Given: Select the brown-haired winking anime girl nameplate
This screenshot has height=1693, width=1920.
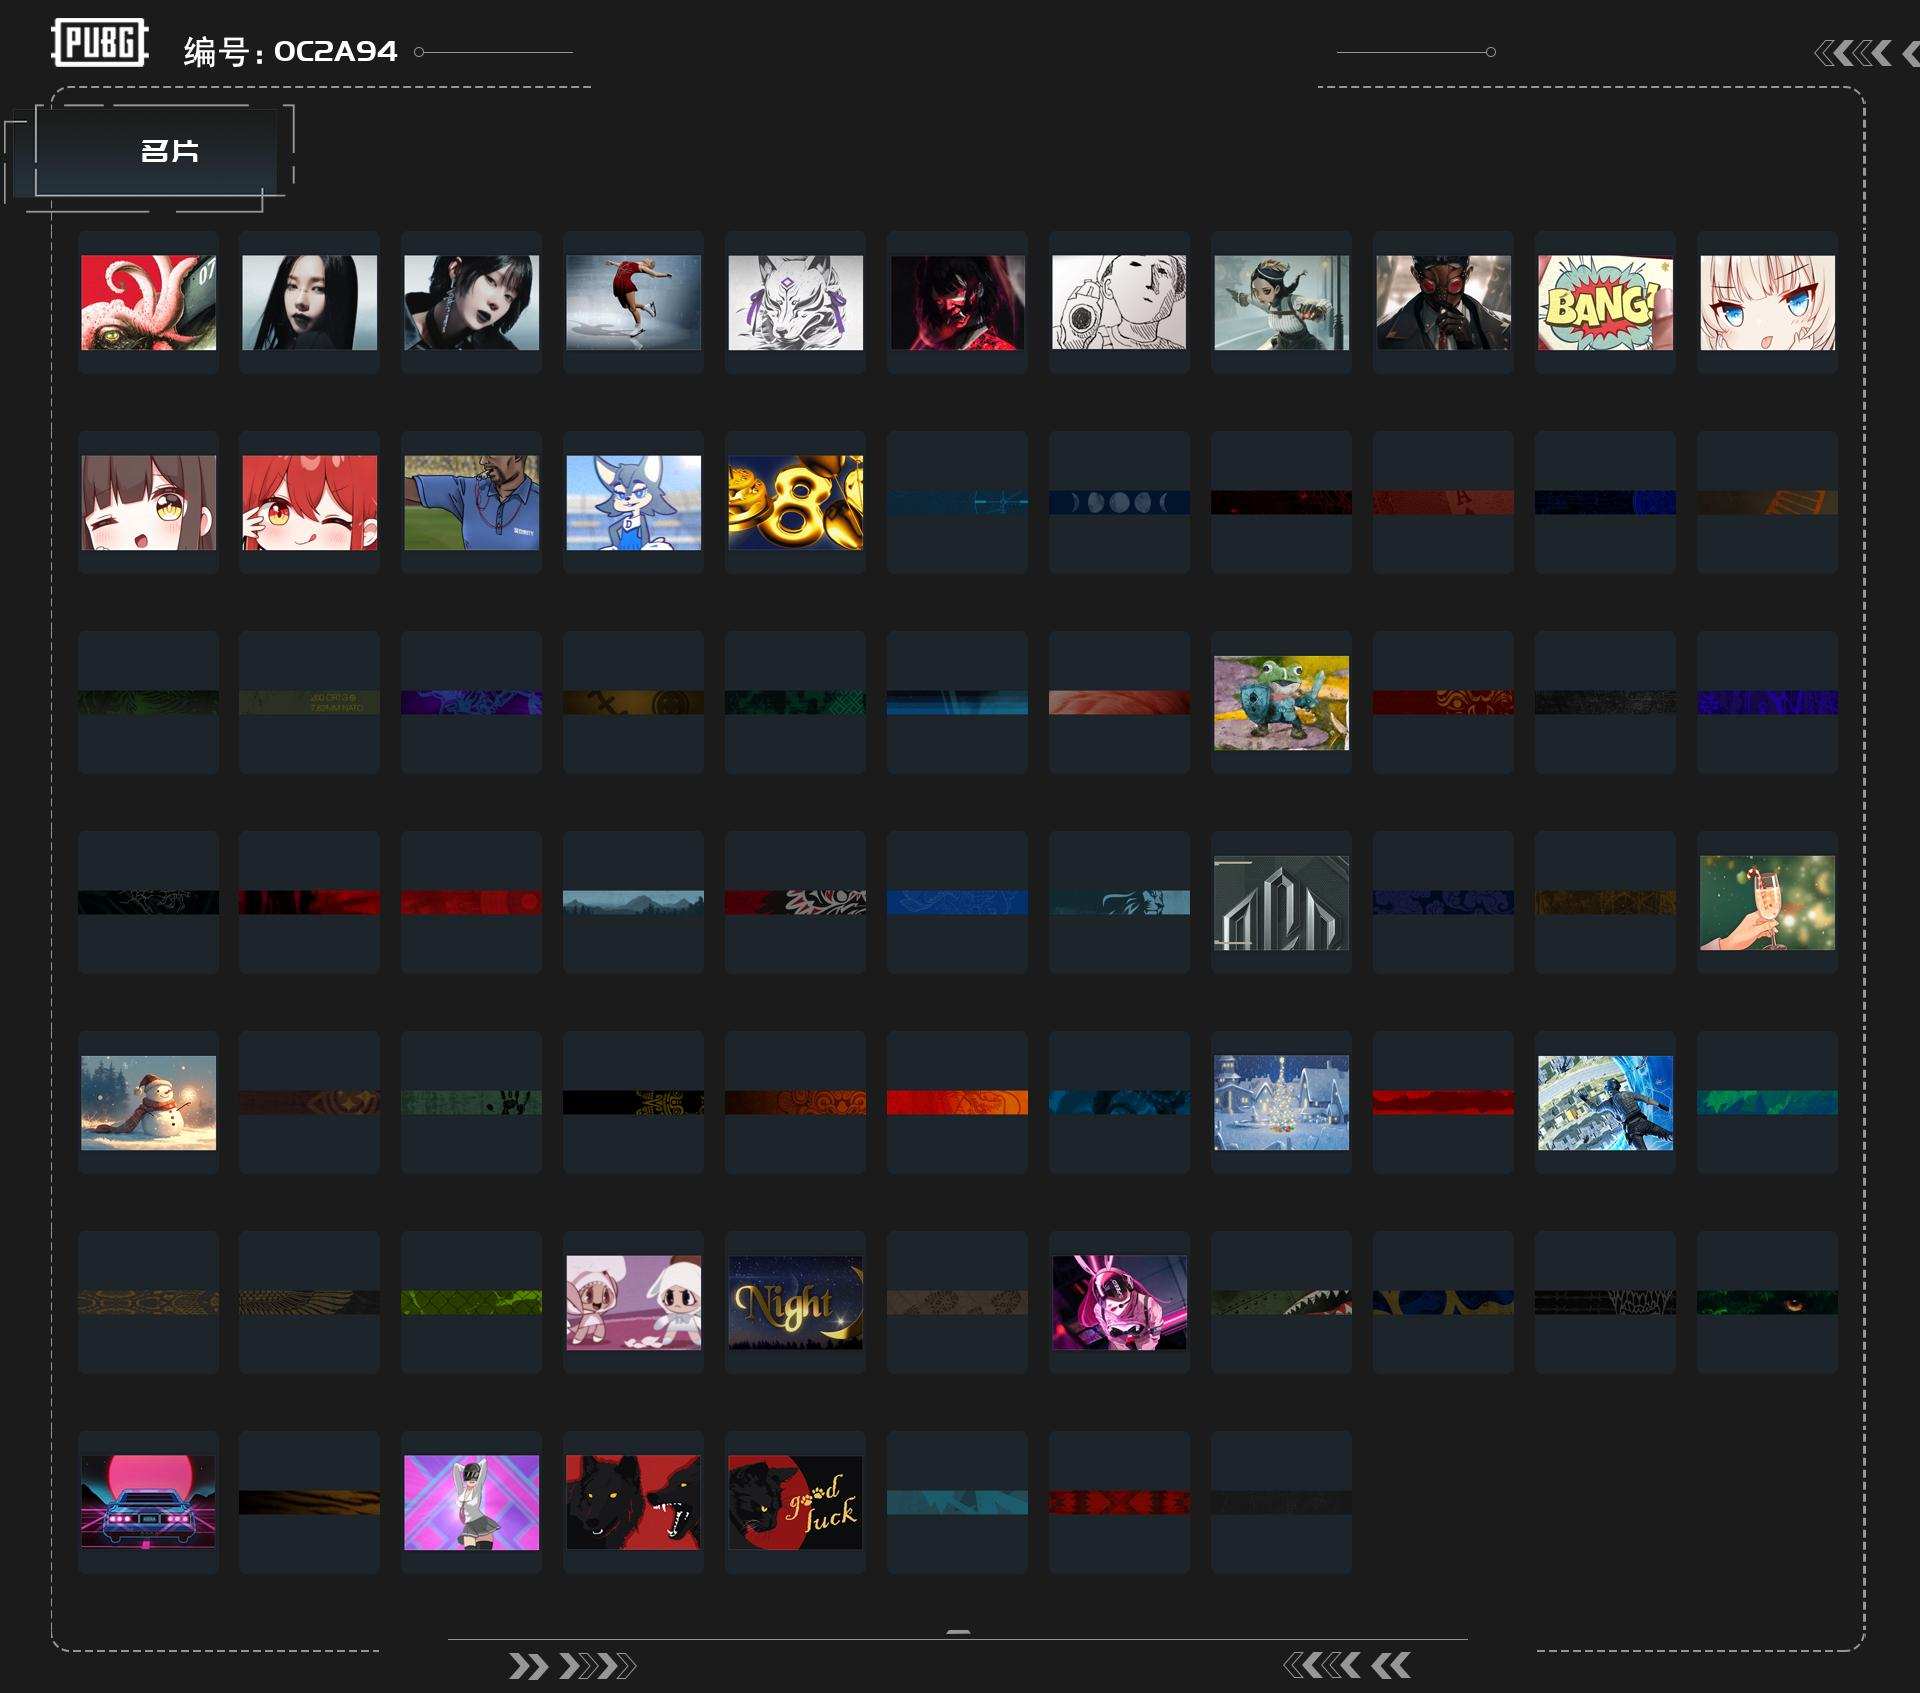Looking at the screenshot, I should click(148, 502).
